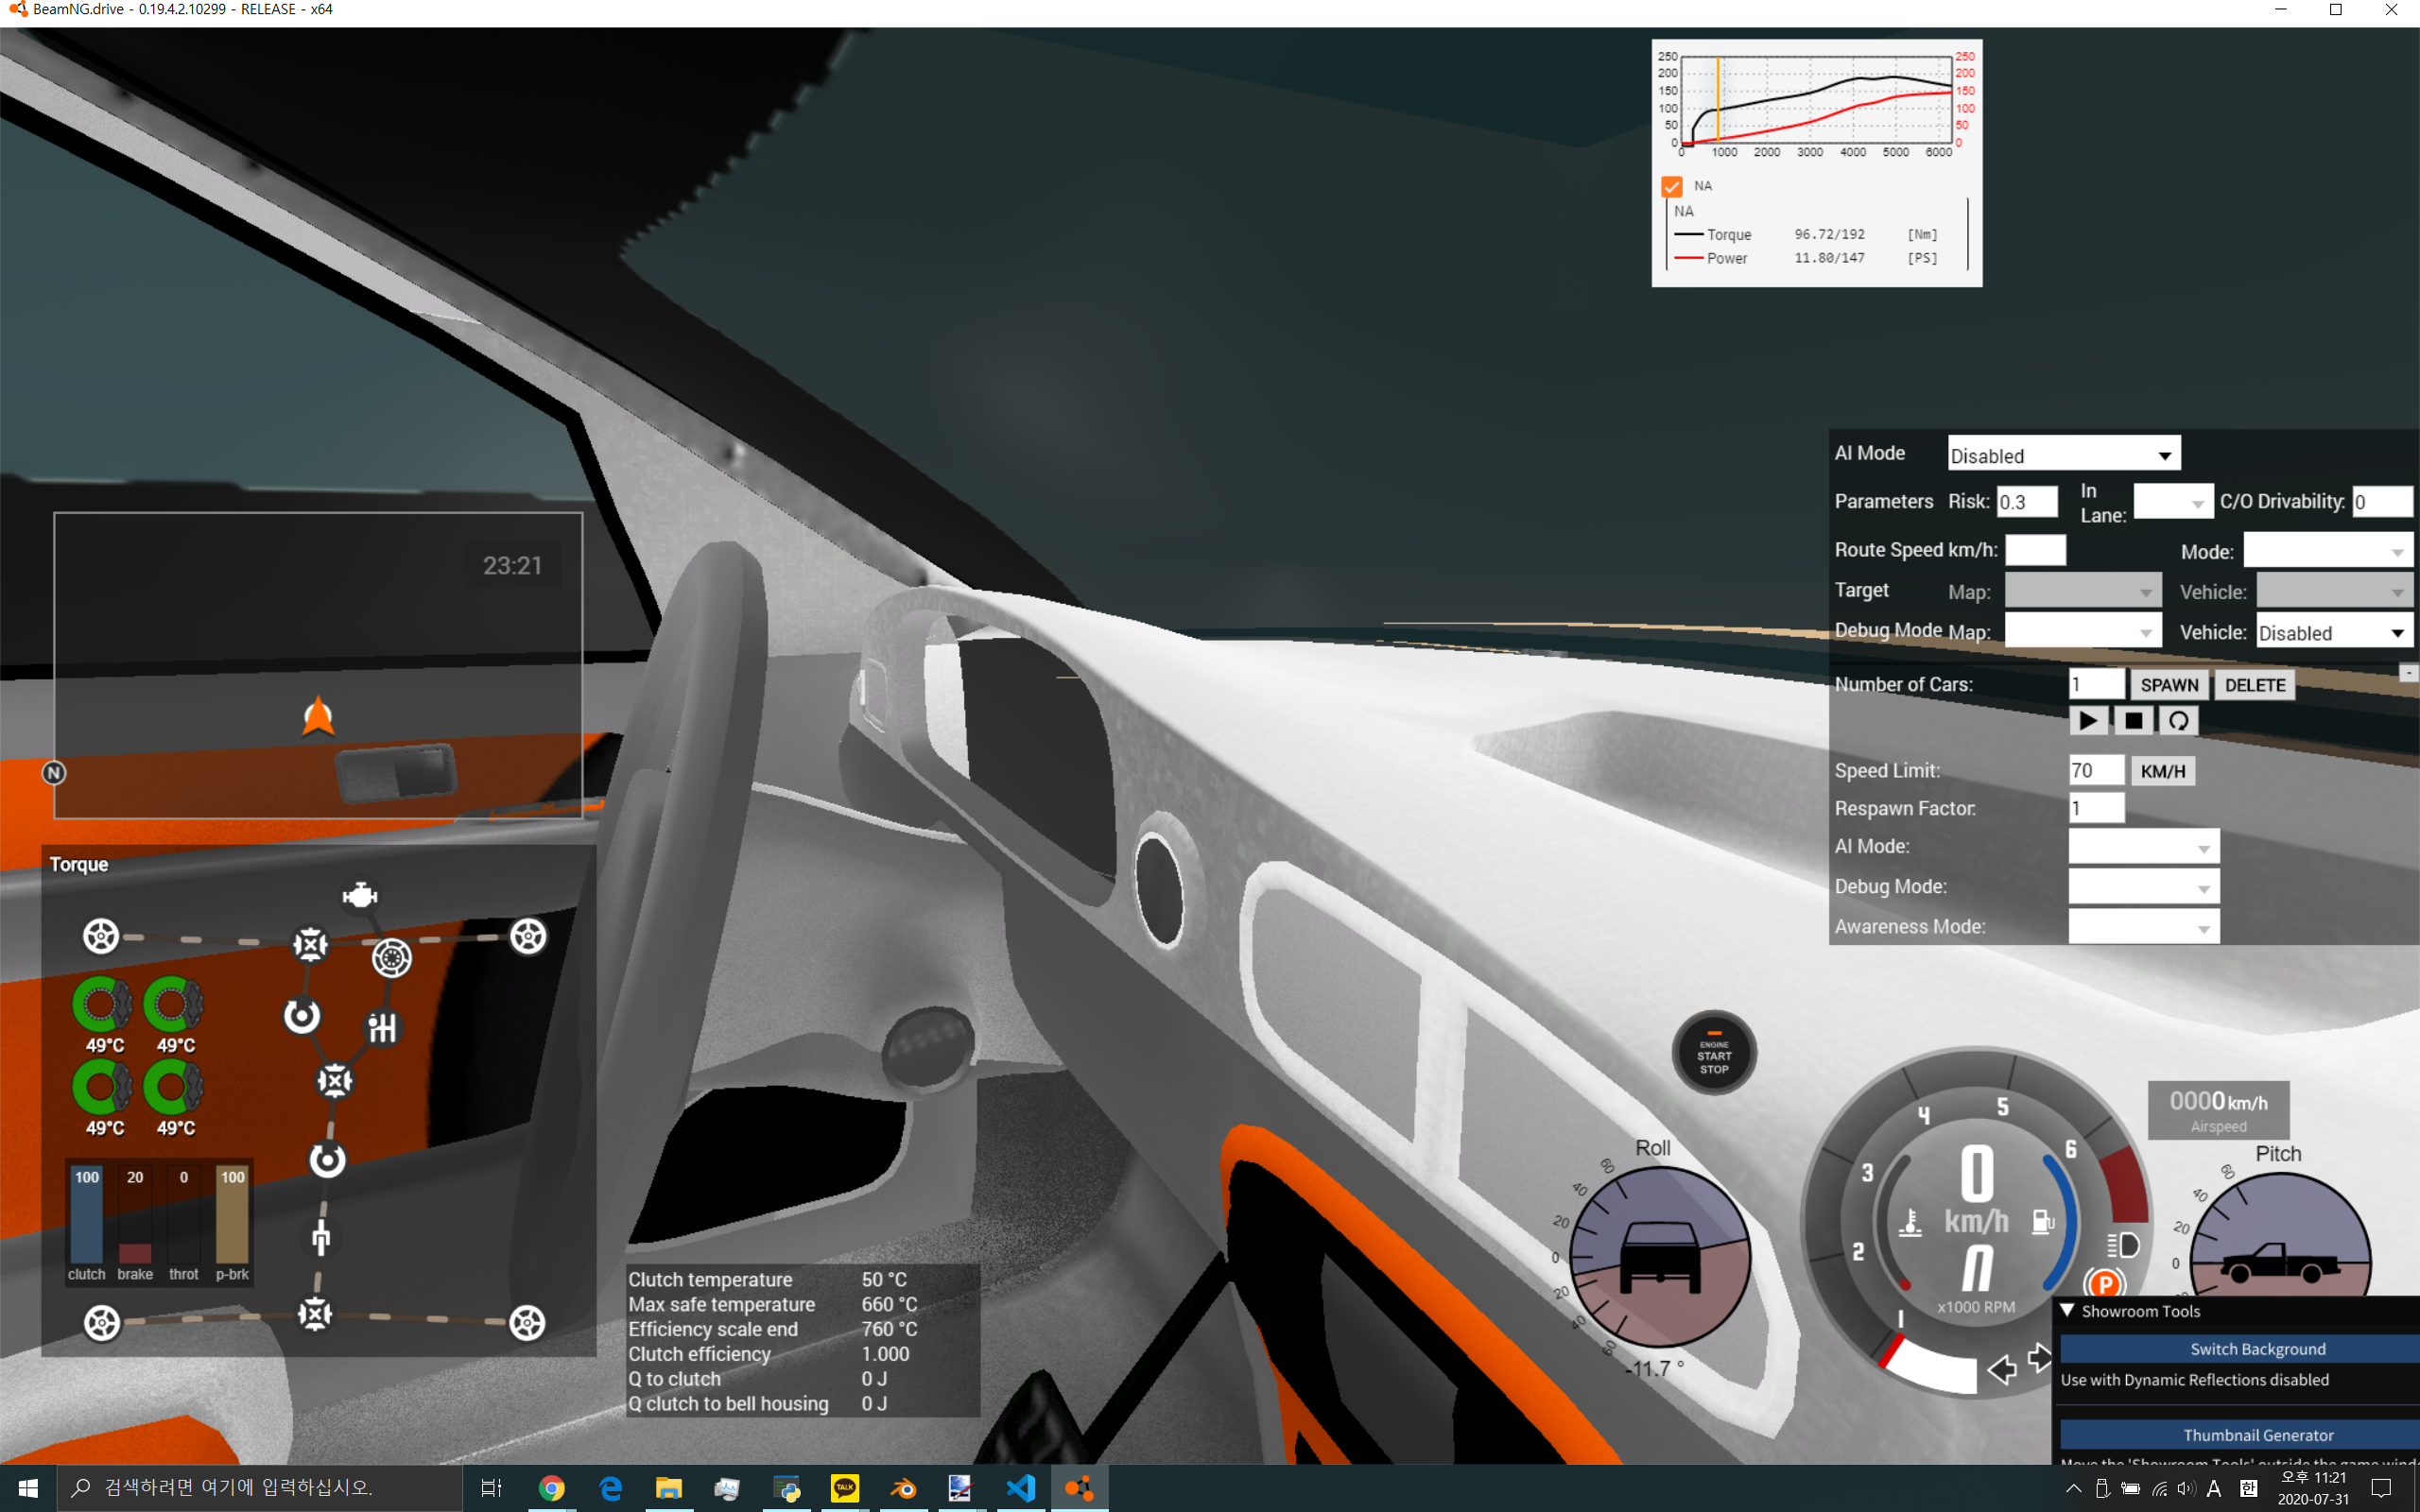
Task: Select the rear differential icon between the bottom wheels
Action: point(315,1313)
